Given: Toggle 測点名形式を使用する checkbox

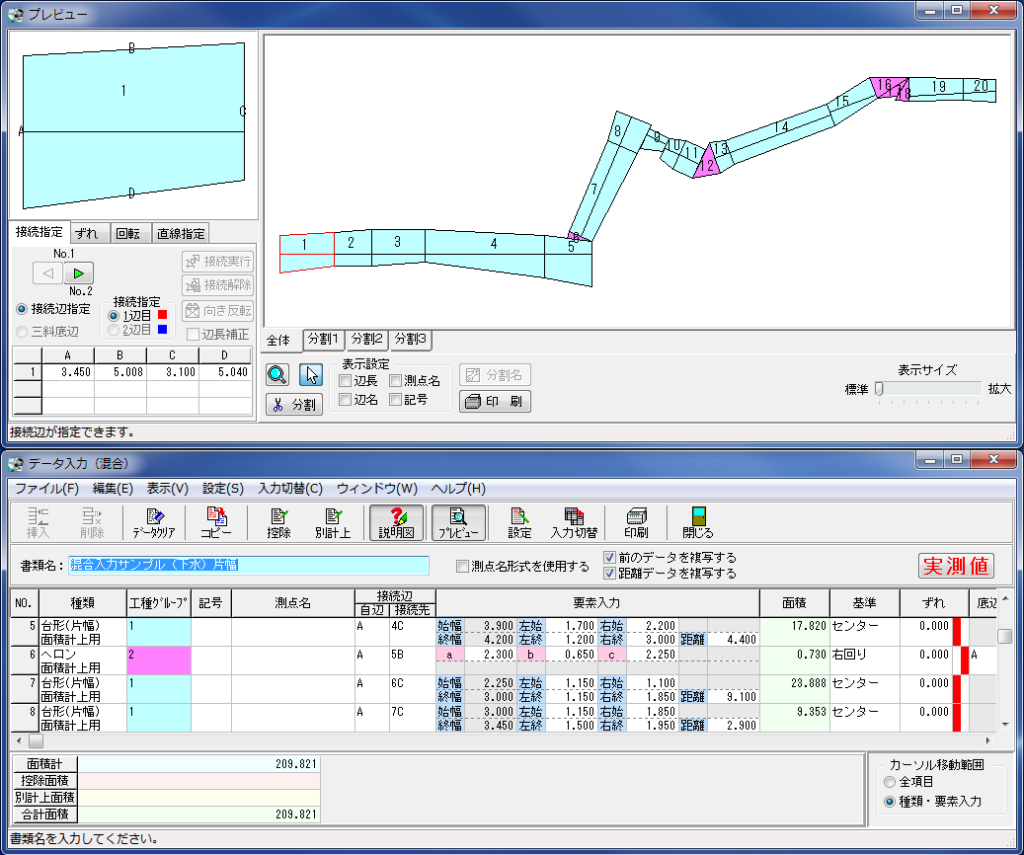Looking at the screenshot, I should click(x=462, y=567).
